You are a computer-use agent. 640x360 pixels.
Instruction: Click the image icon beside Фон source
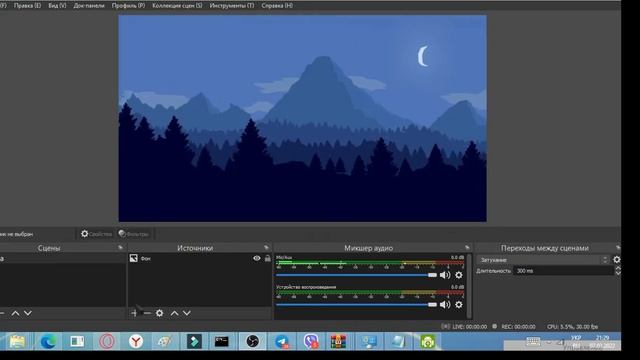pyautogui.click(x=133, y=258)
